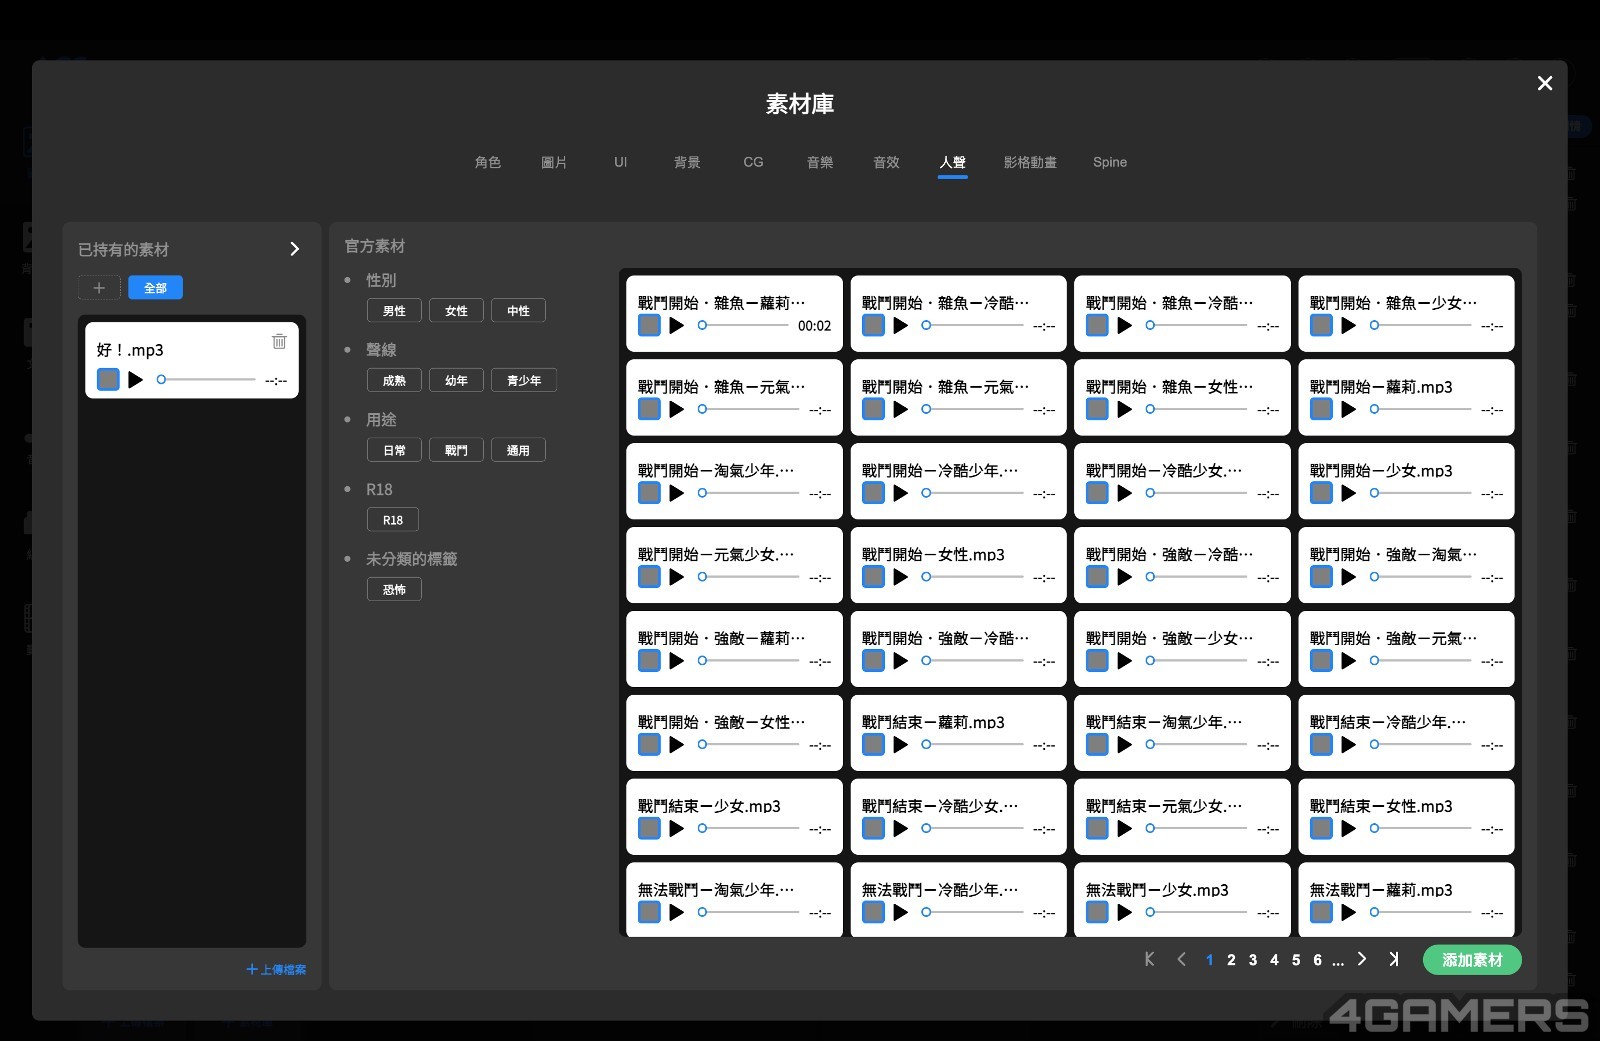Viewport: 1600px width, 1041px height.
Task: Play the 戰鬥開始・強敵－淘氣 clip
Action: tap(1349, 577)
